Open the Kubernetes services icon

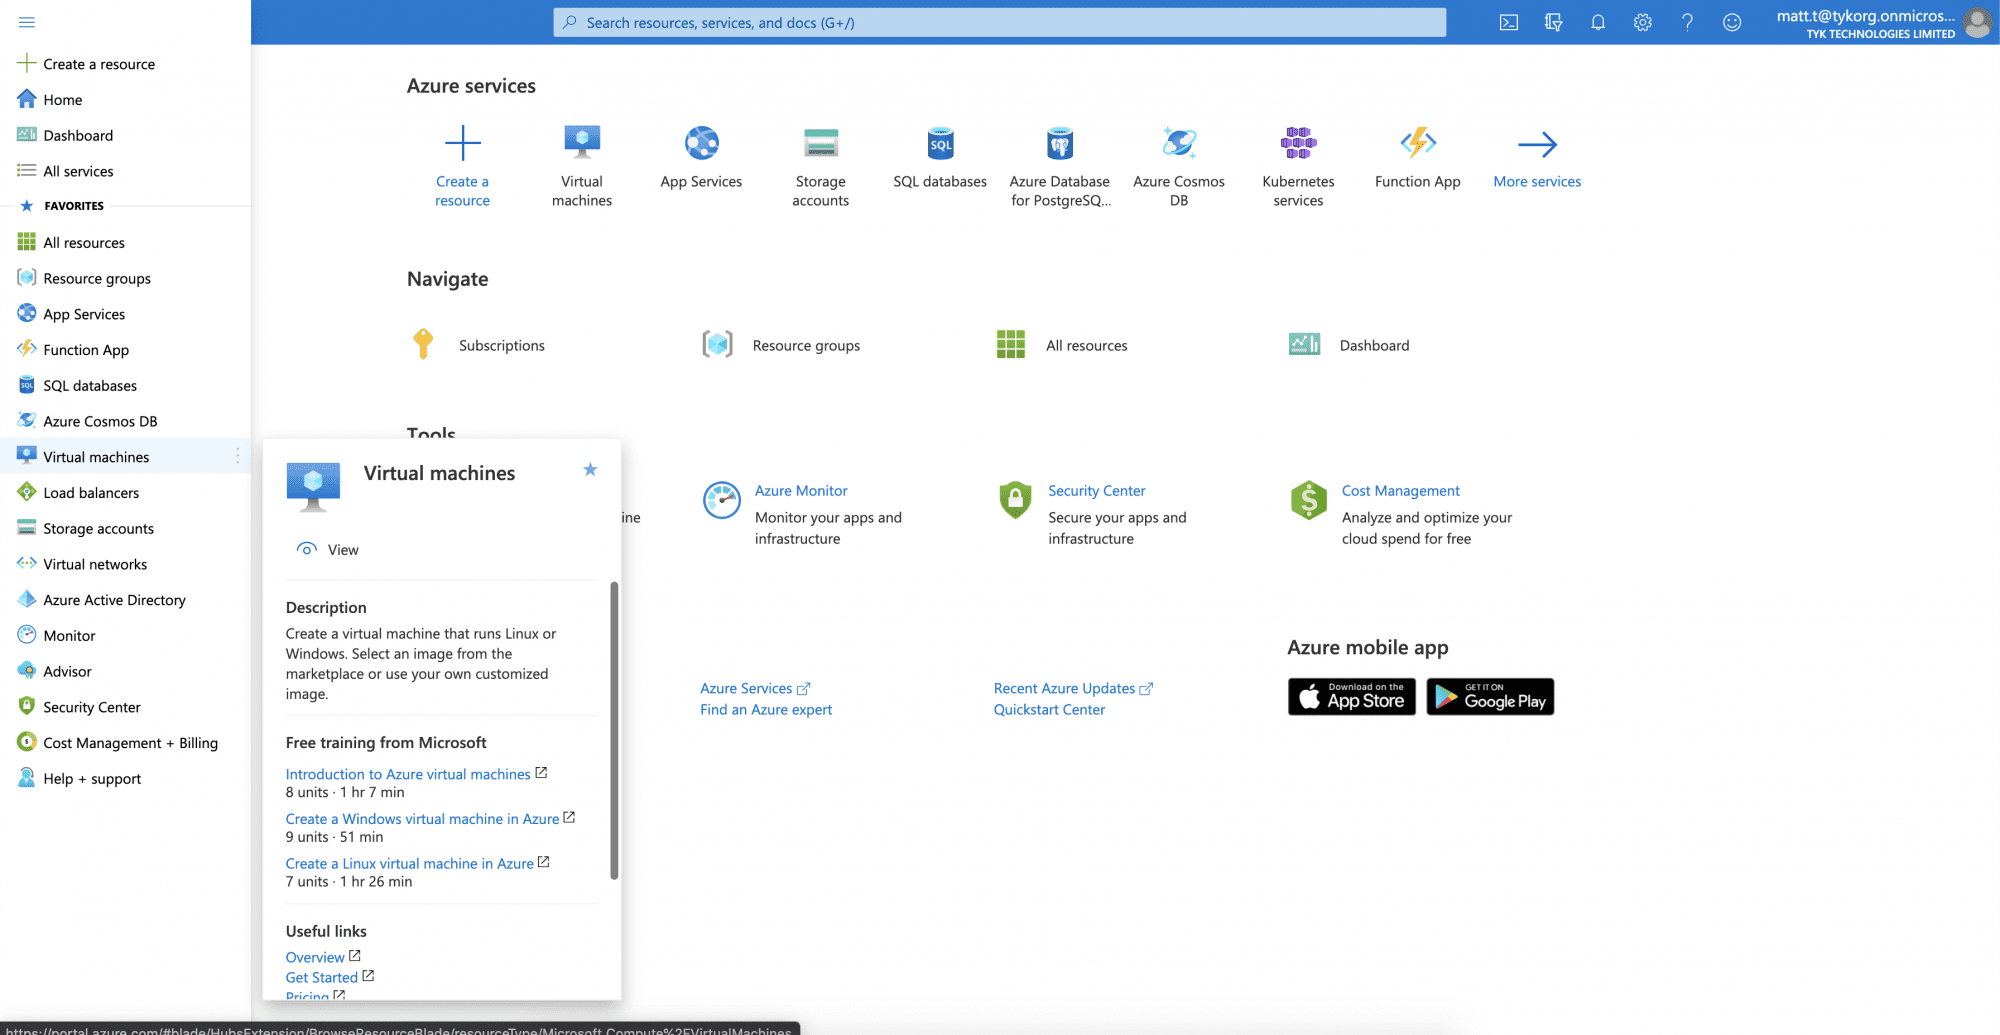[1297, 143]
